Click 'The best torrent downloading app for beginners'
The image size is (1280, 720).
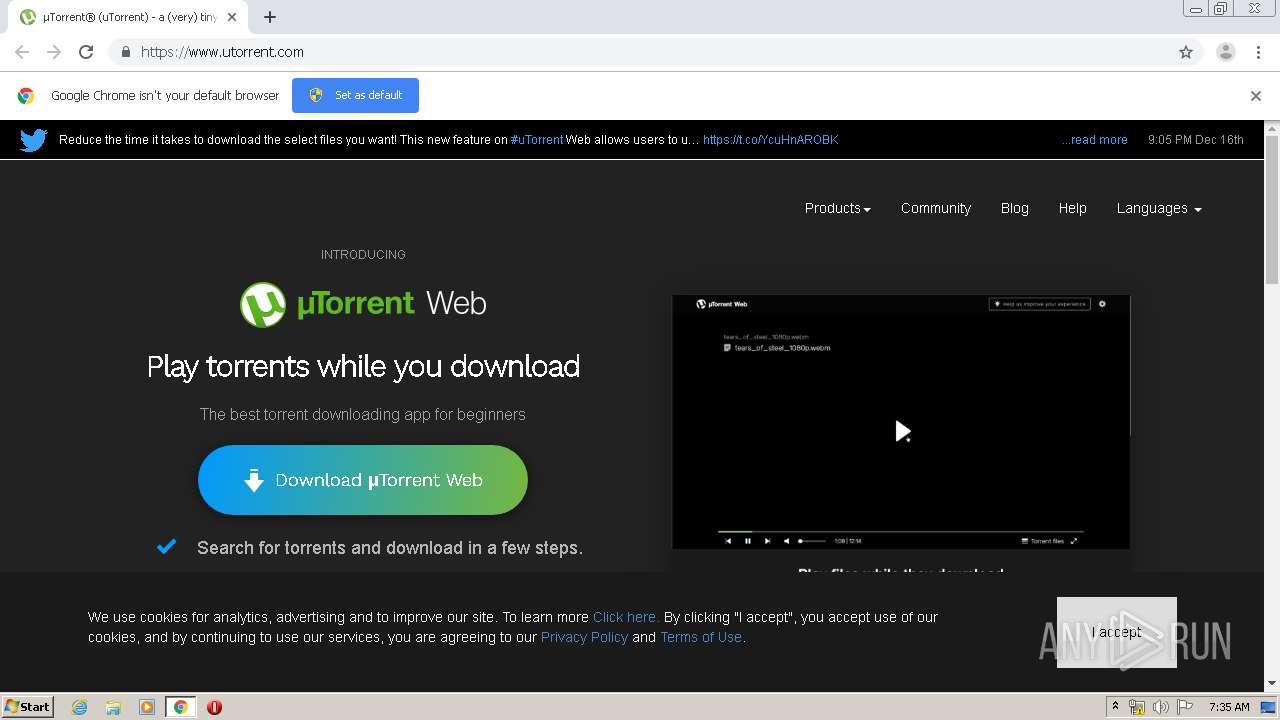coord(363,414)
